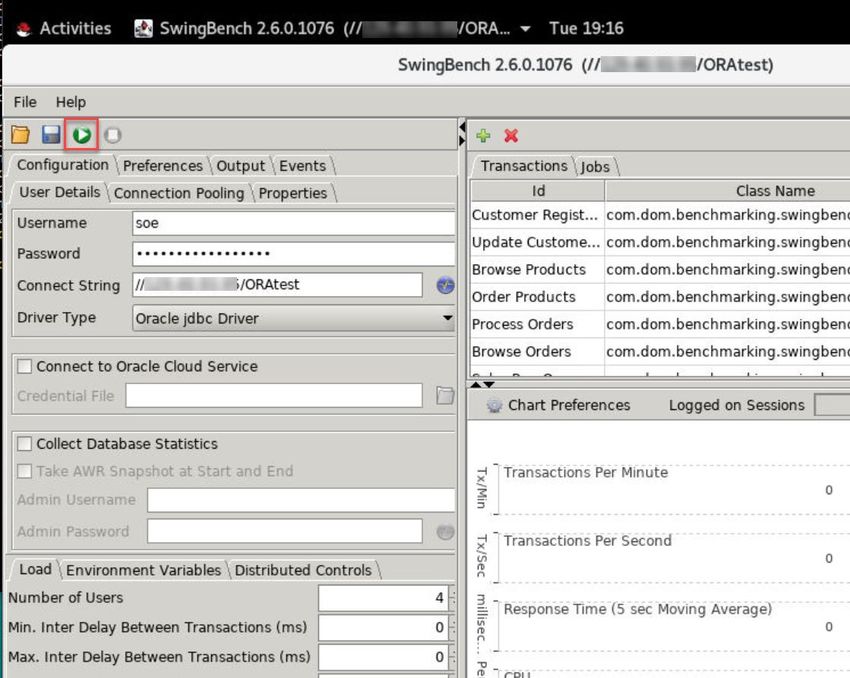The height and width of the screenshot is (678, 850).
Task: Click the clock showing Tue 19:16
Action: click(586, 28)
